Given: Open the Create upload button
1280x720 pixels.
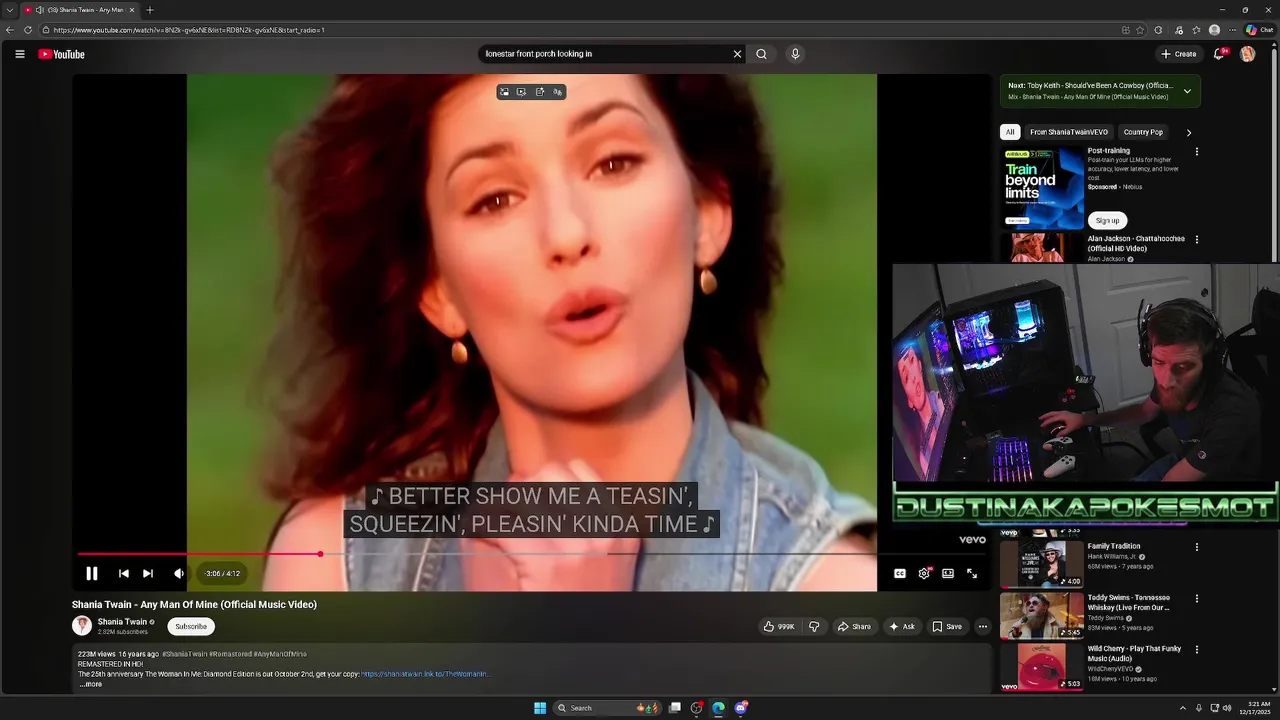Looking at the screenshot, I should coord(1179,54).
